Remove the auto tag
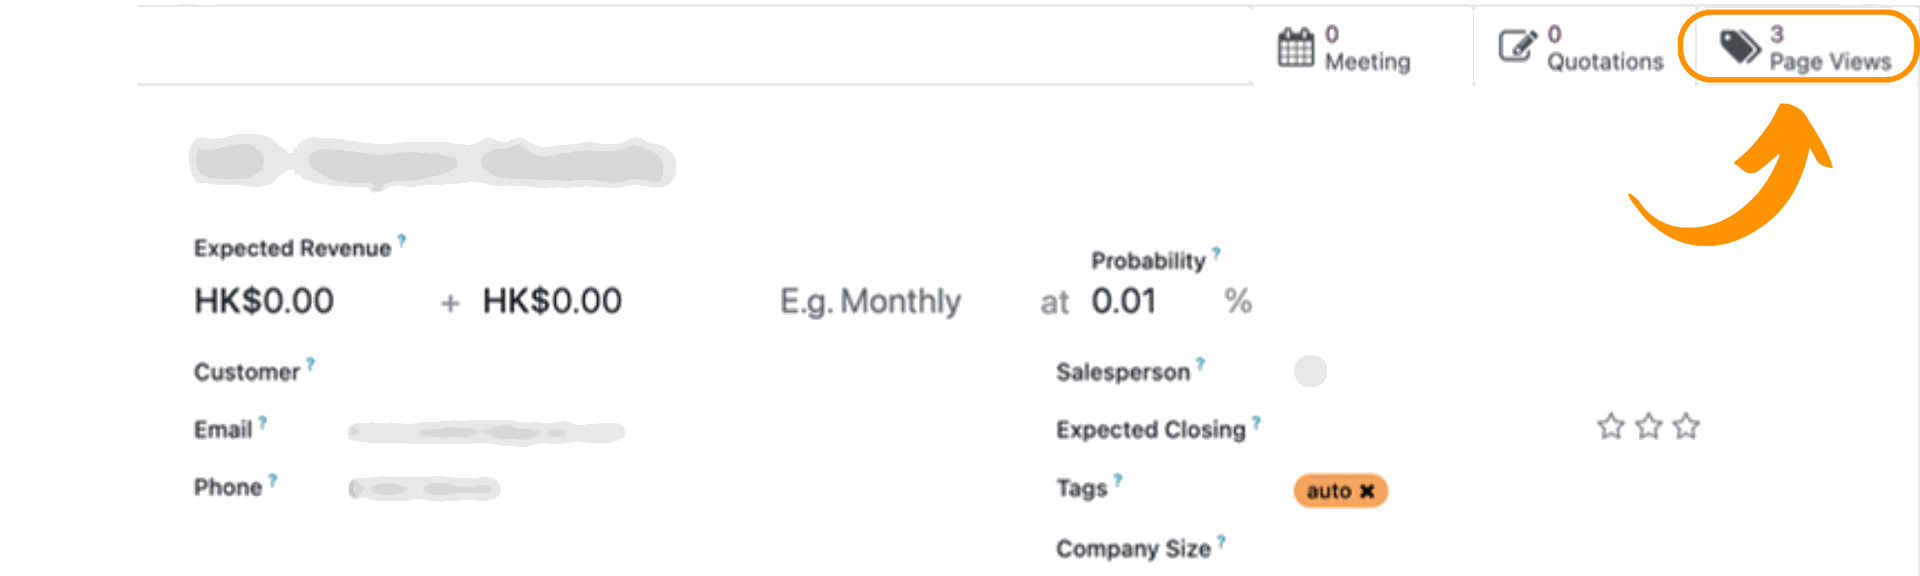This screenshot has height=576, width=1920. click(1367, 490)
